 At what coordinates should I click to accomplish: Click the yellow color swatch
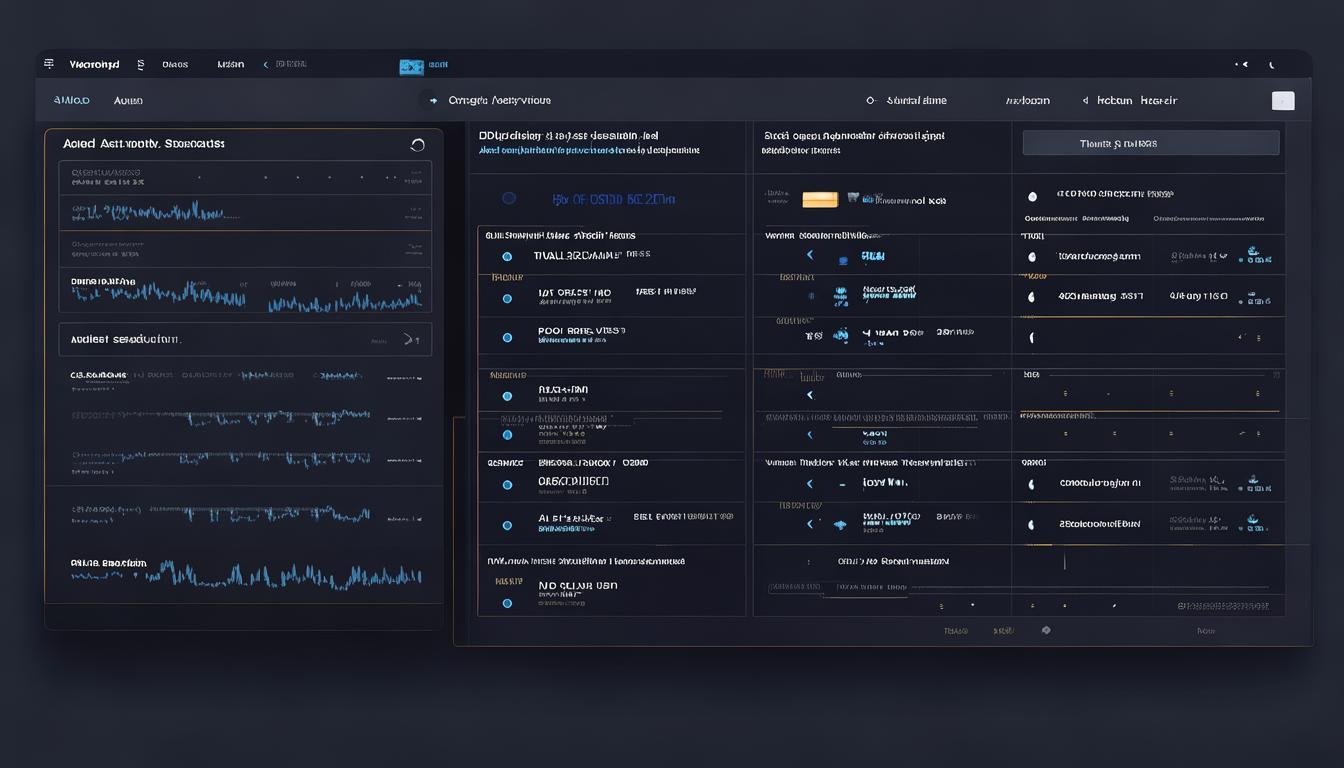(820, 199)
